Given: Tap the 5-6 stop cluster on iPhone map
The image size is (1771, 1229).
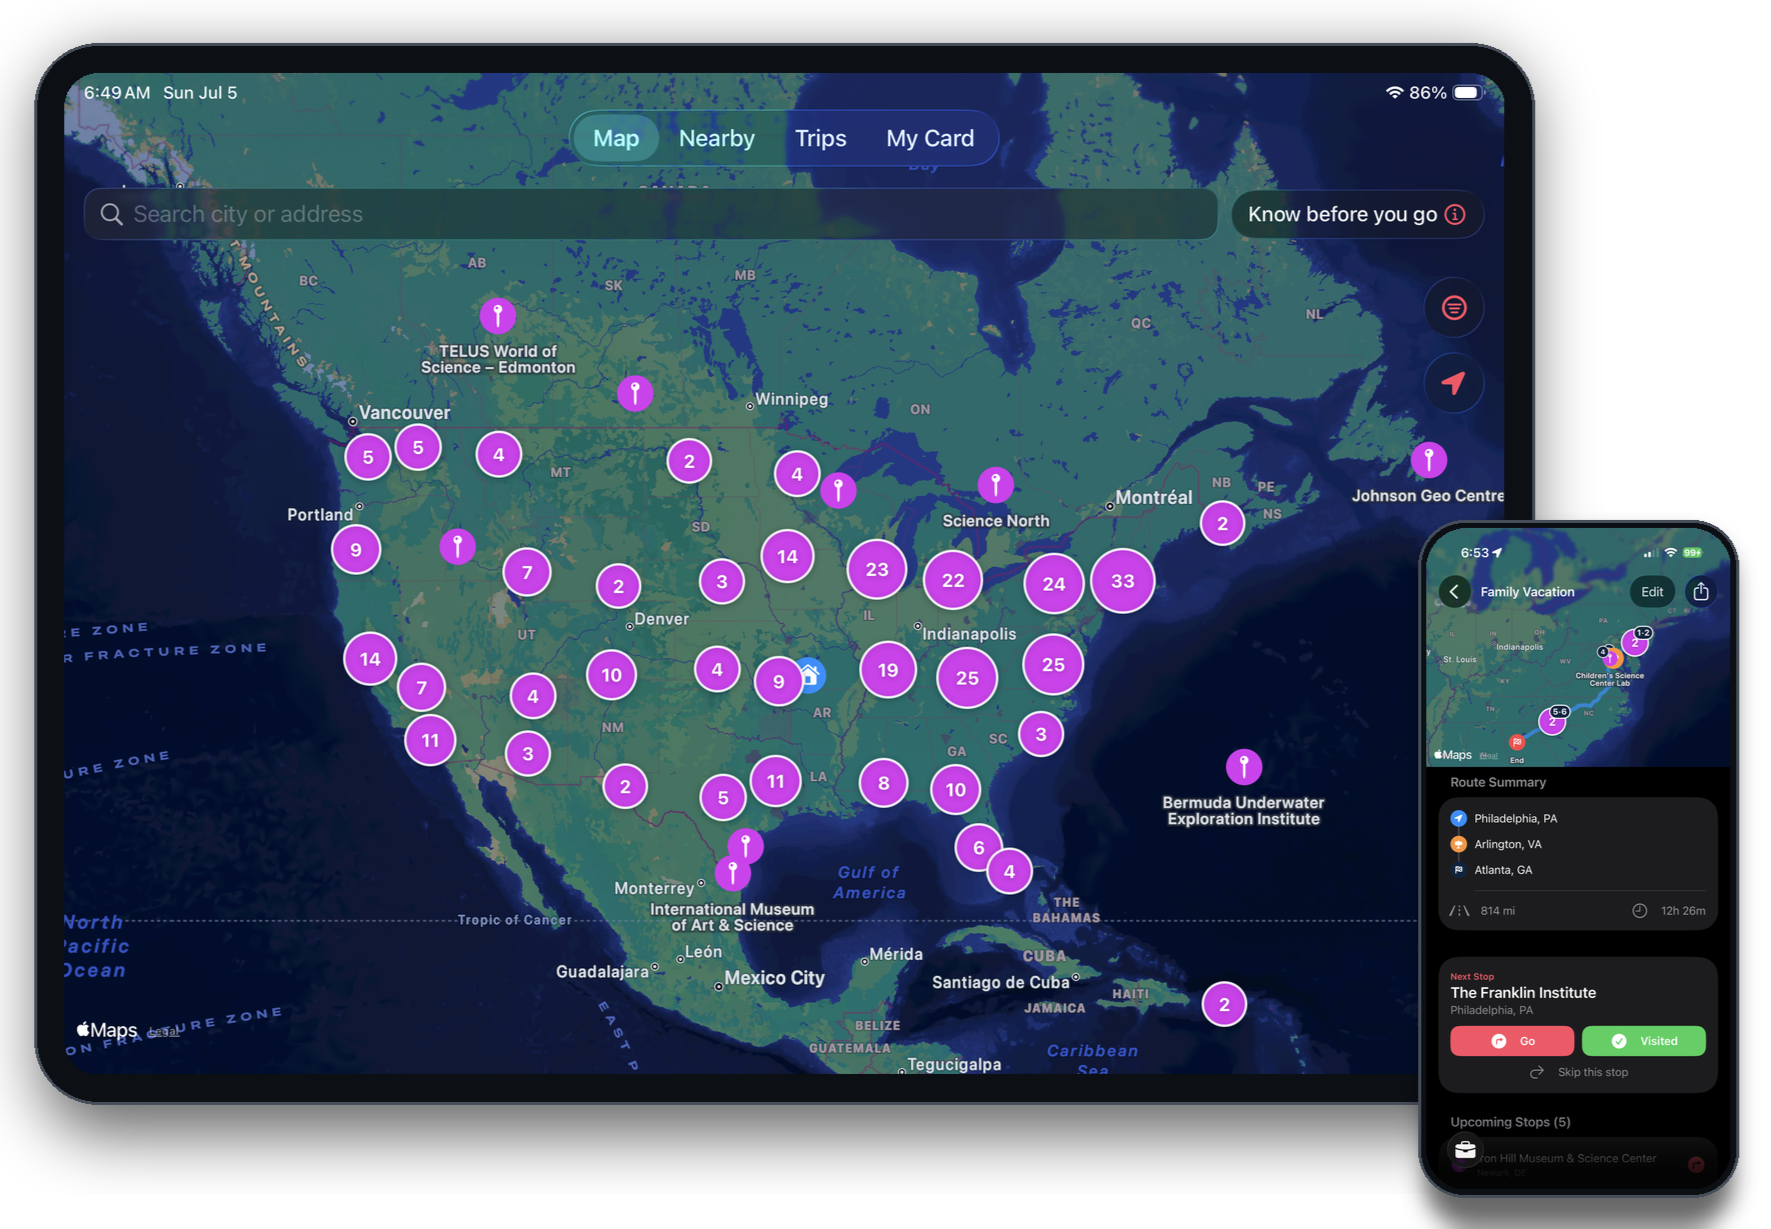Looking at the screenshot, I should coord(1553,720).
